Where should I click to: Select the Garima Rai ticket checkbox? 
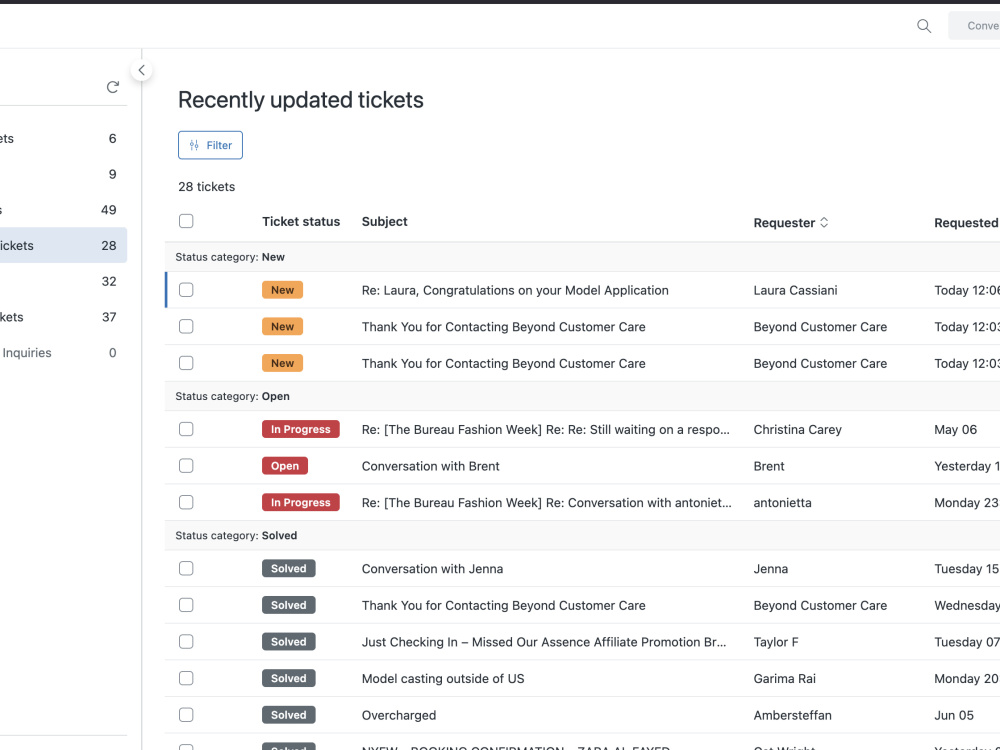click(186, 679)
